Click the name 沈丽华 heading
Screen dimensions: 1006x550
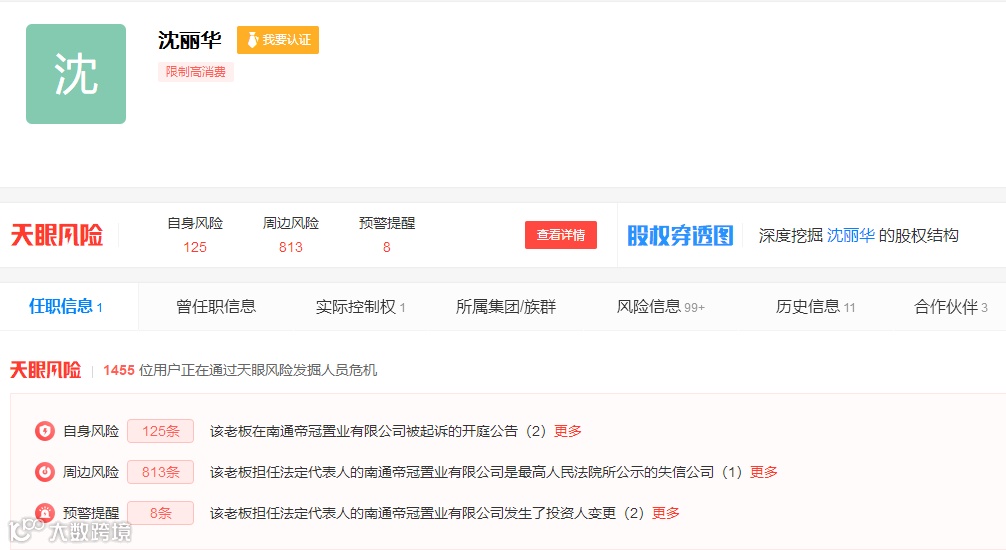tap(190, 40)
